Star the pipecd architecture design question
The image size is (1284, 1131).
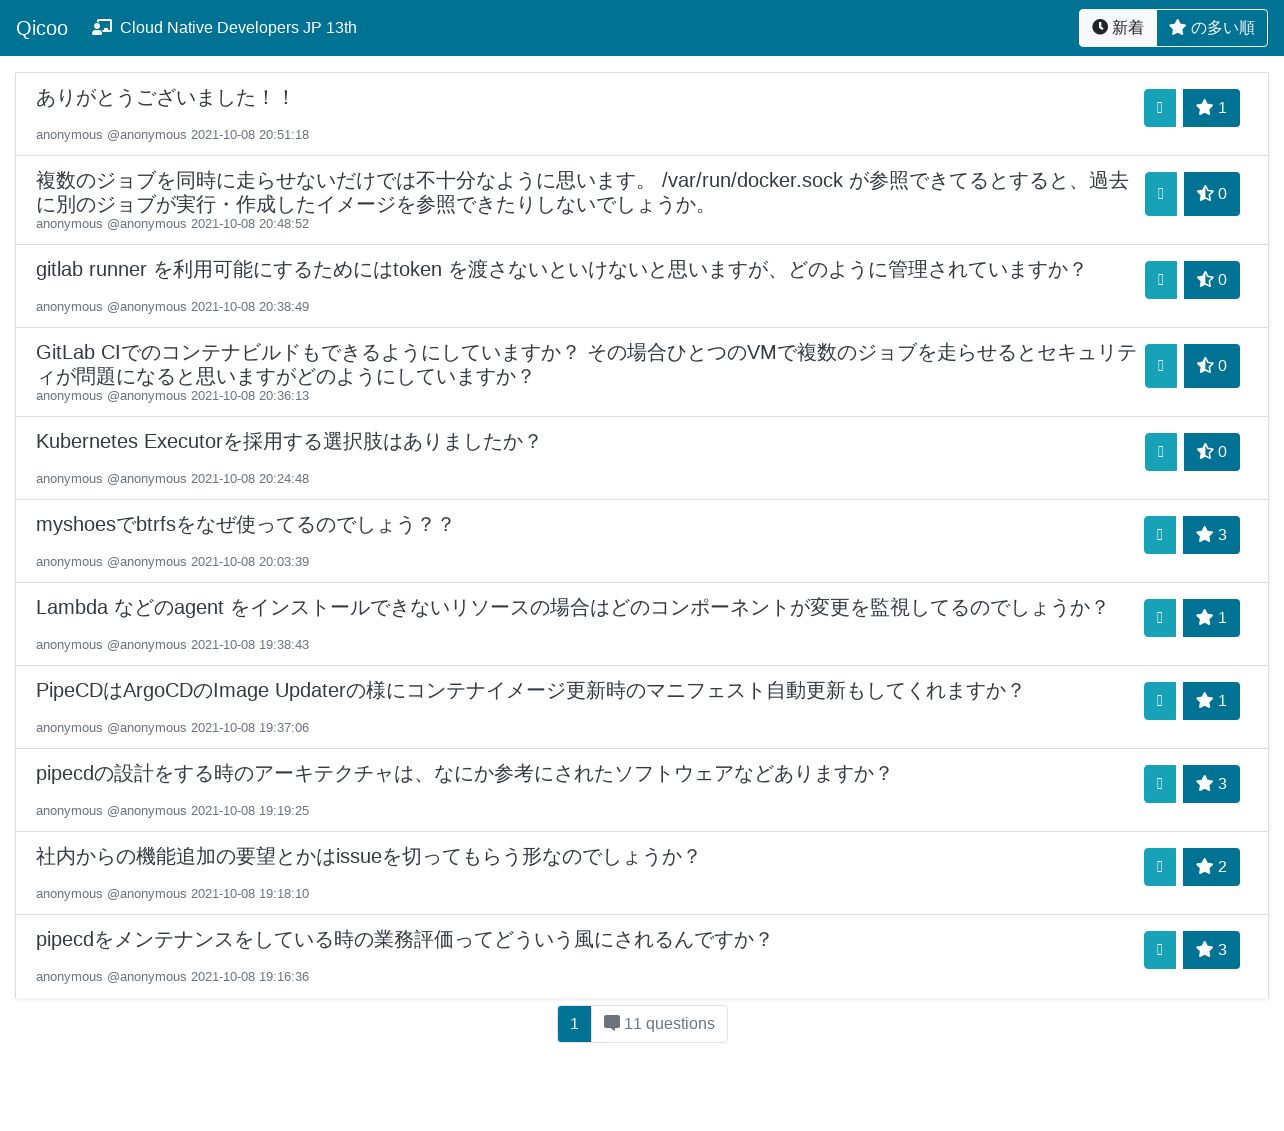(1211, 784)
